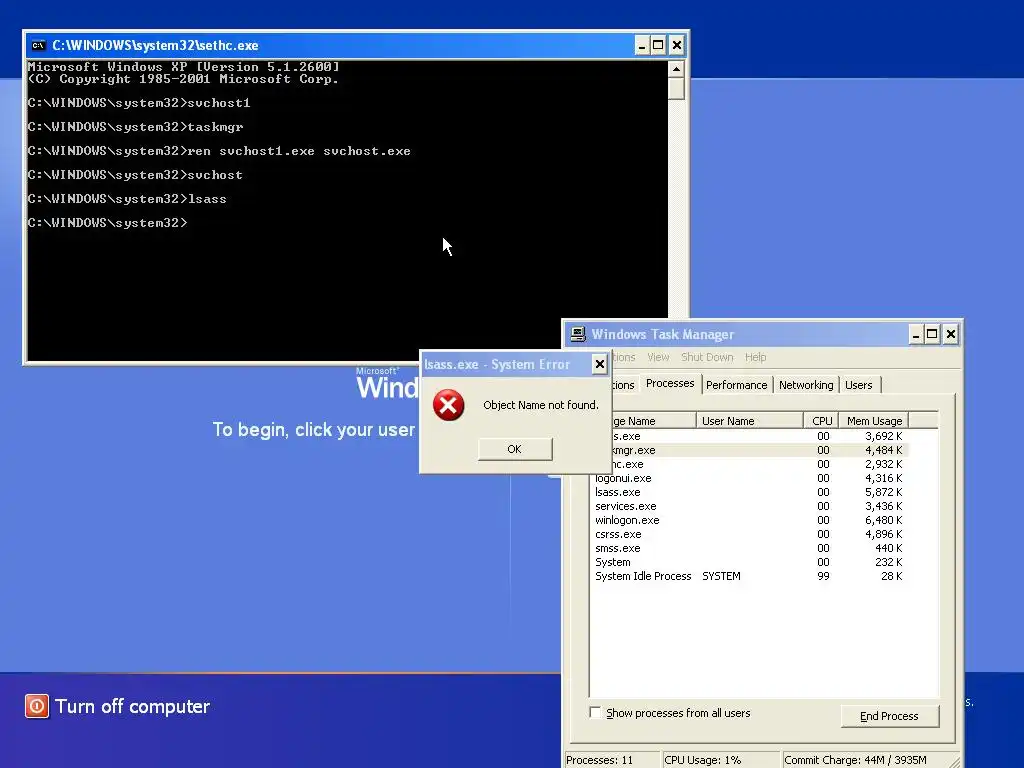Close the Windows Task Manager window
Viewport: 1024px width, 768px height.
951,334
